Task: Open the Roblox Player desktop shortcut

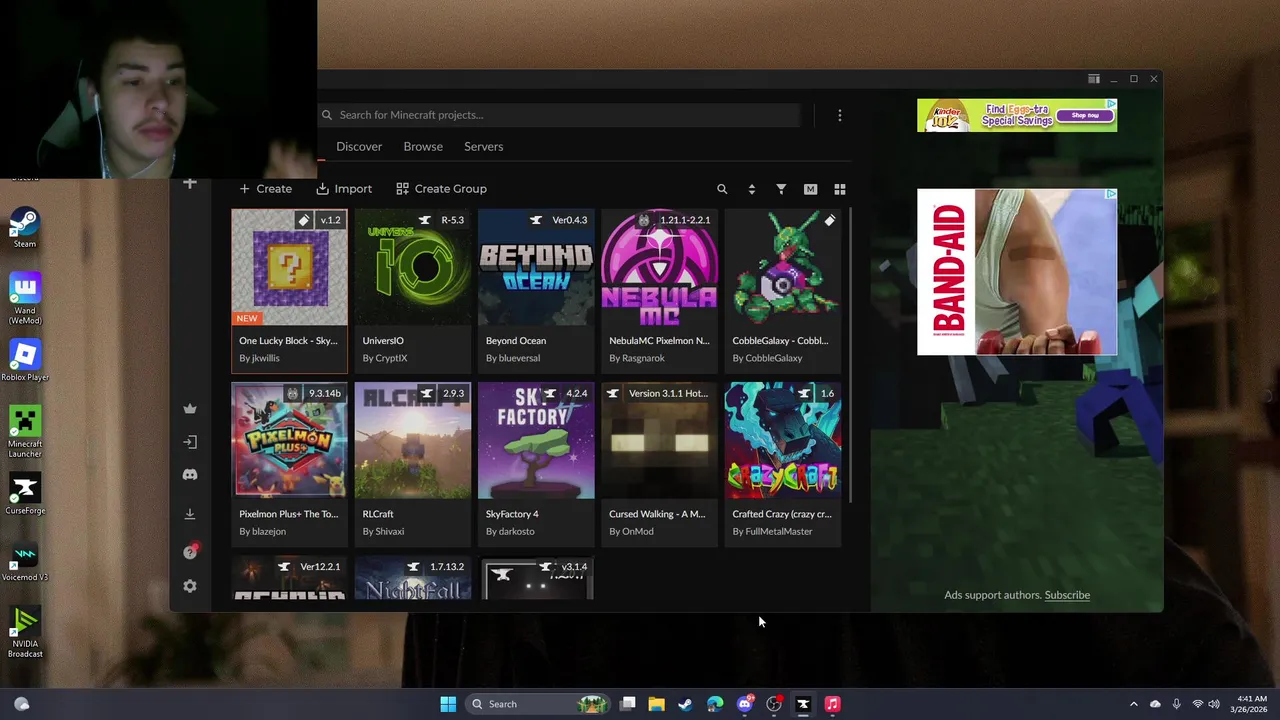Action: (25, 360)
